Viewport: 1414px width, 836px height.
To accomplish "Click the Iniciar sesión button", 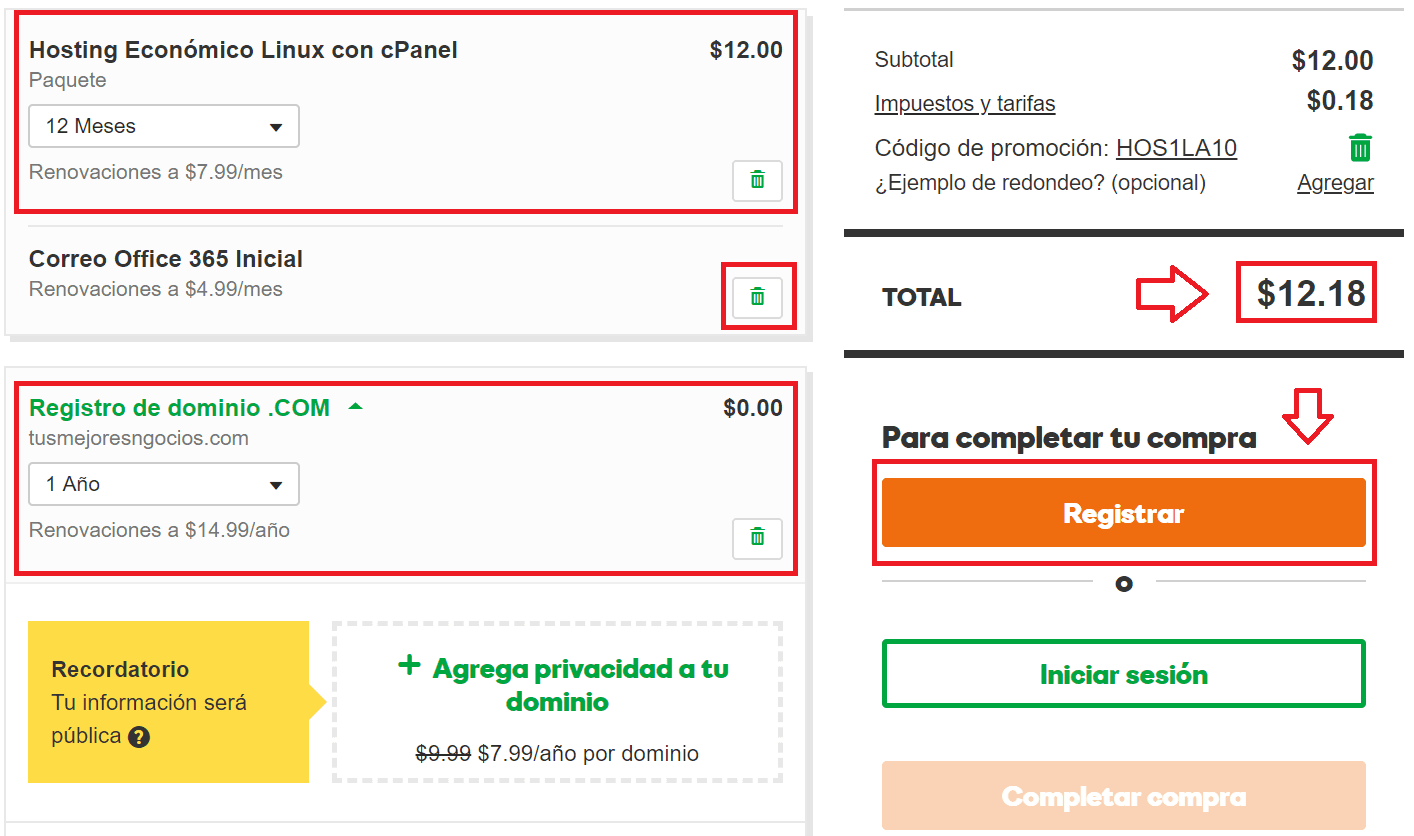I will 1123,674.
